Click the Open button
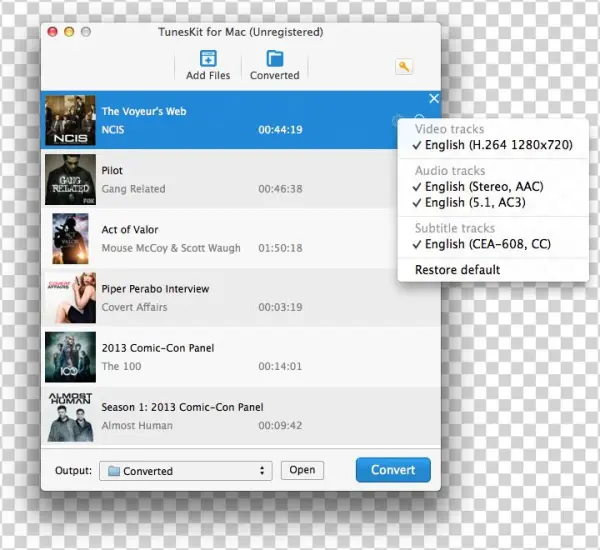This screenshot has width=600, height=550. (x=302, y=470)
